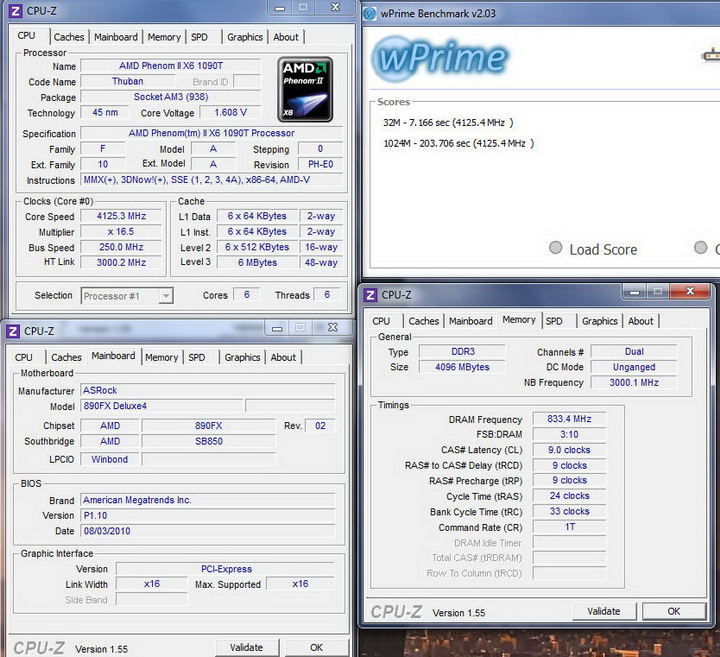This screenshot has width=720, height=657.
Task: Click the NB Frequency value 3000.1 MHz
Action: coord(634,382)
